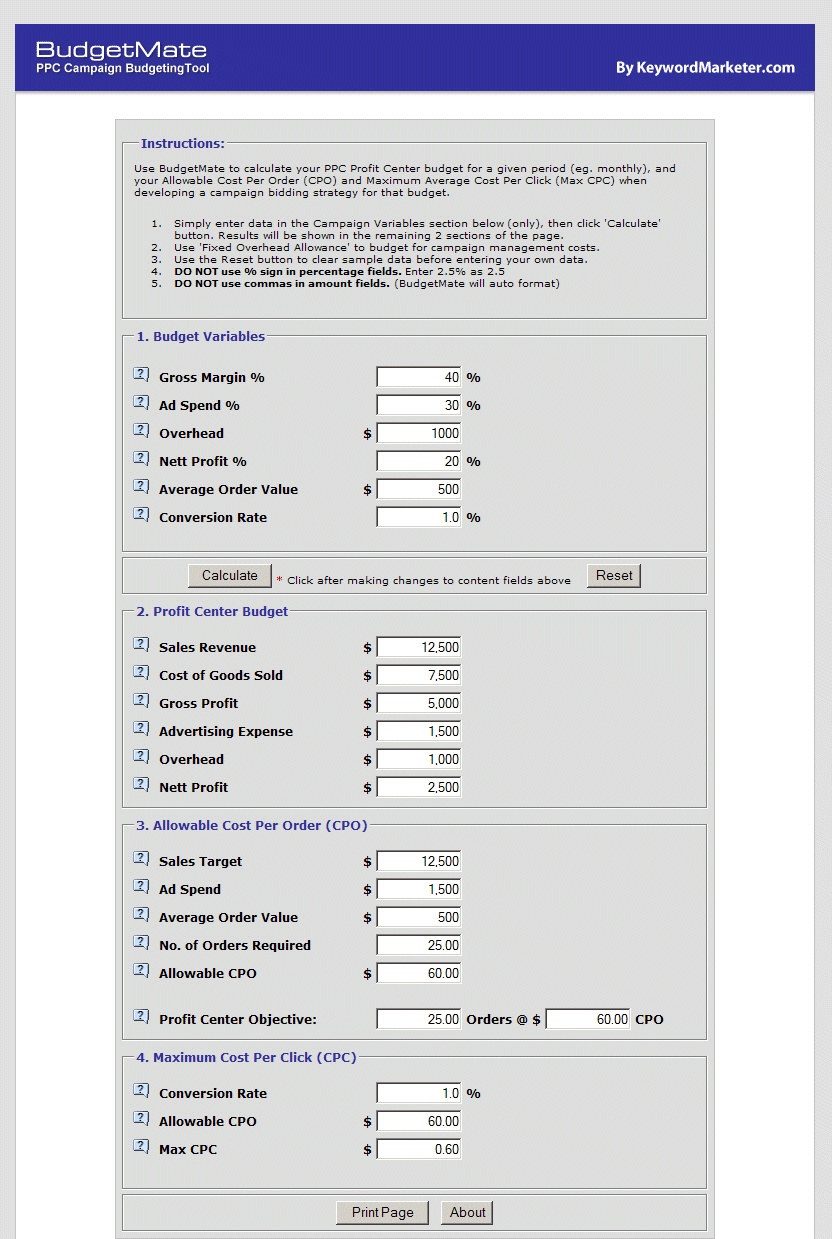
Task: Click the Reset button
Action: 614,575
